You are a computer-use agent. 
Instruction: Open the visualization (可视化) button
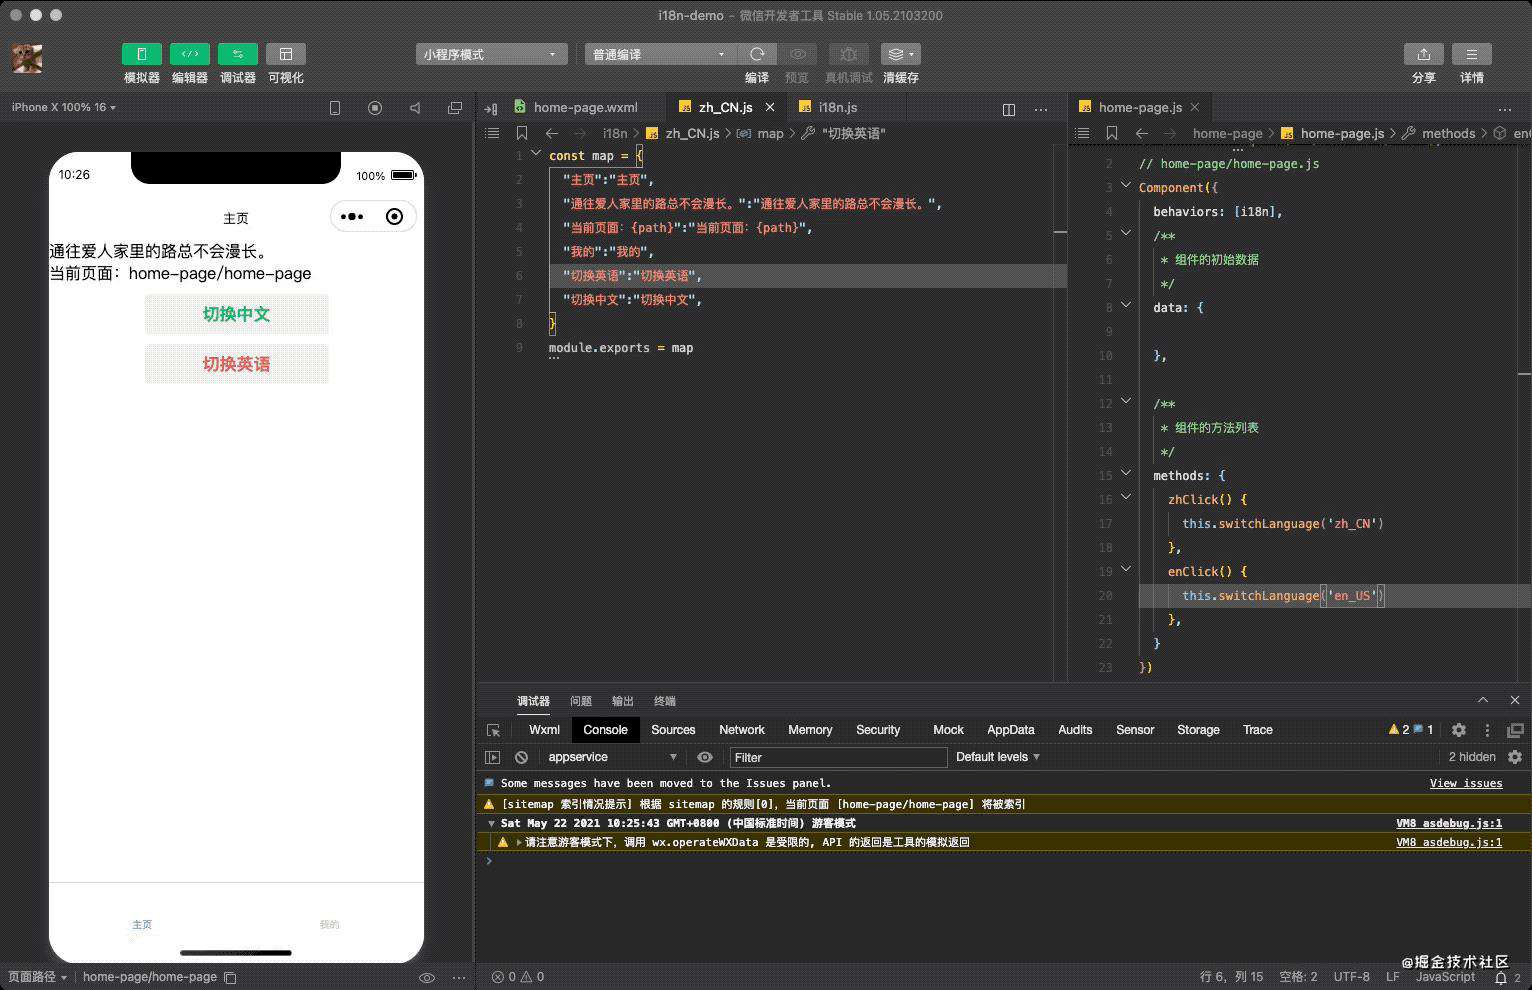[x=285, y=54]
